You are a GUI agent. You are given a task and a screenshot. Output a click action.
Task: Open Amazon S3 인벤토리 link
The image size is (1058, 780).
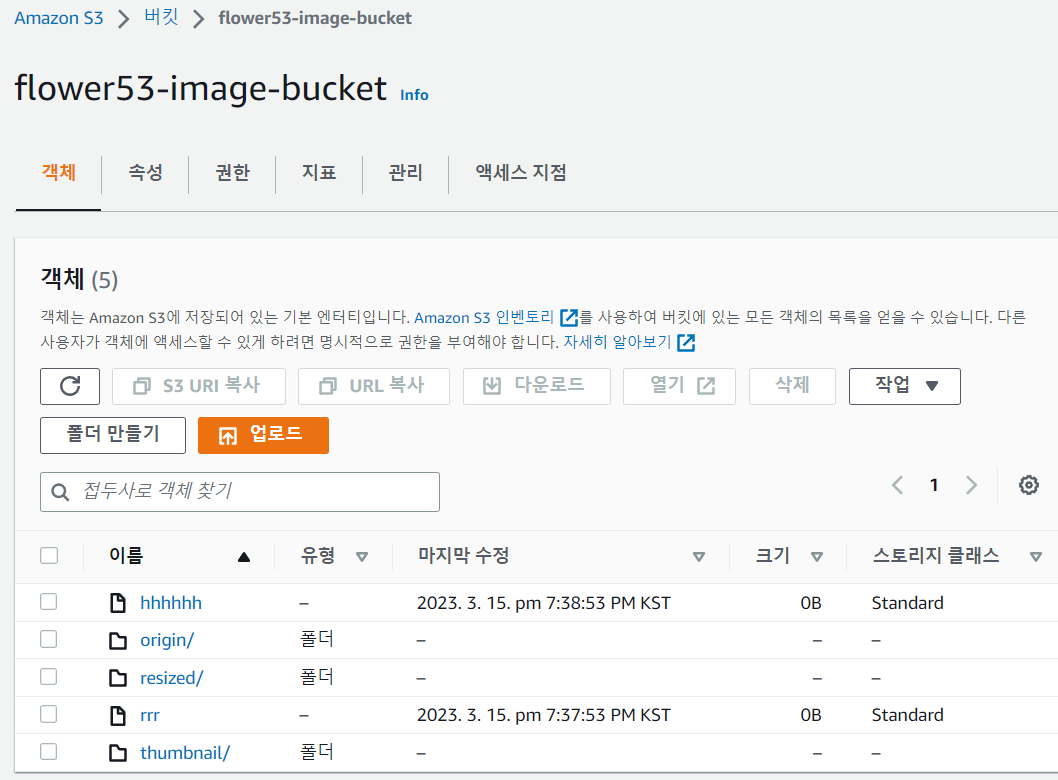coord(484,317)
